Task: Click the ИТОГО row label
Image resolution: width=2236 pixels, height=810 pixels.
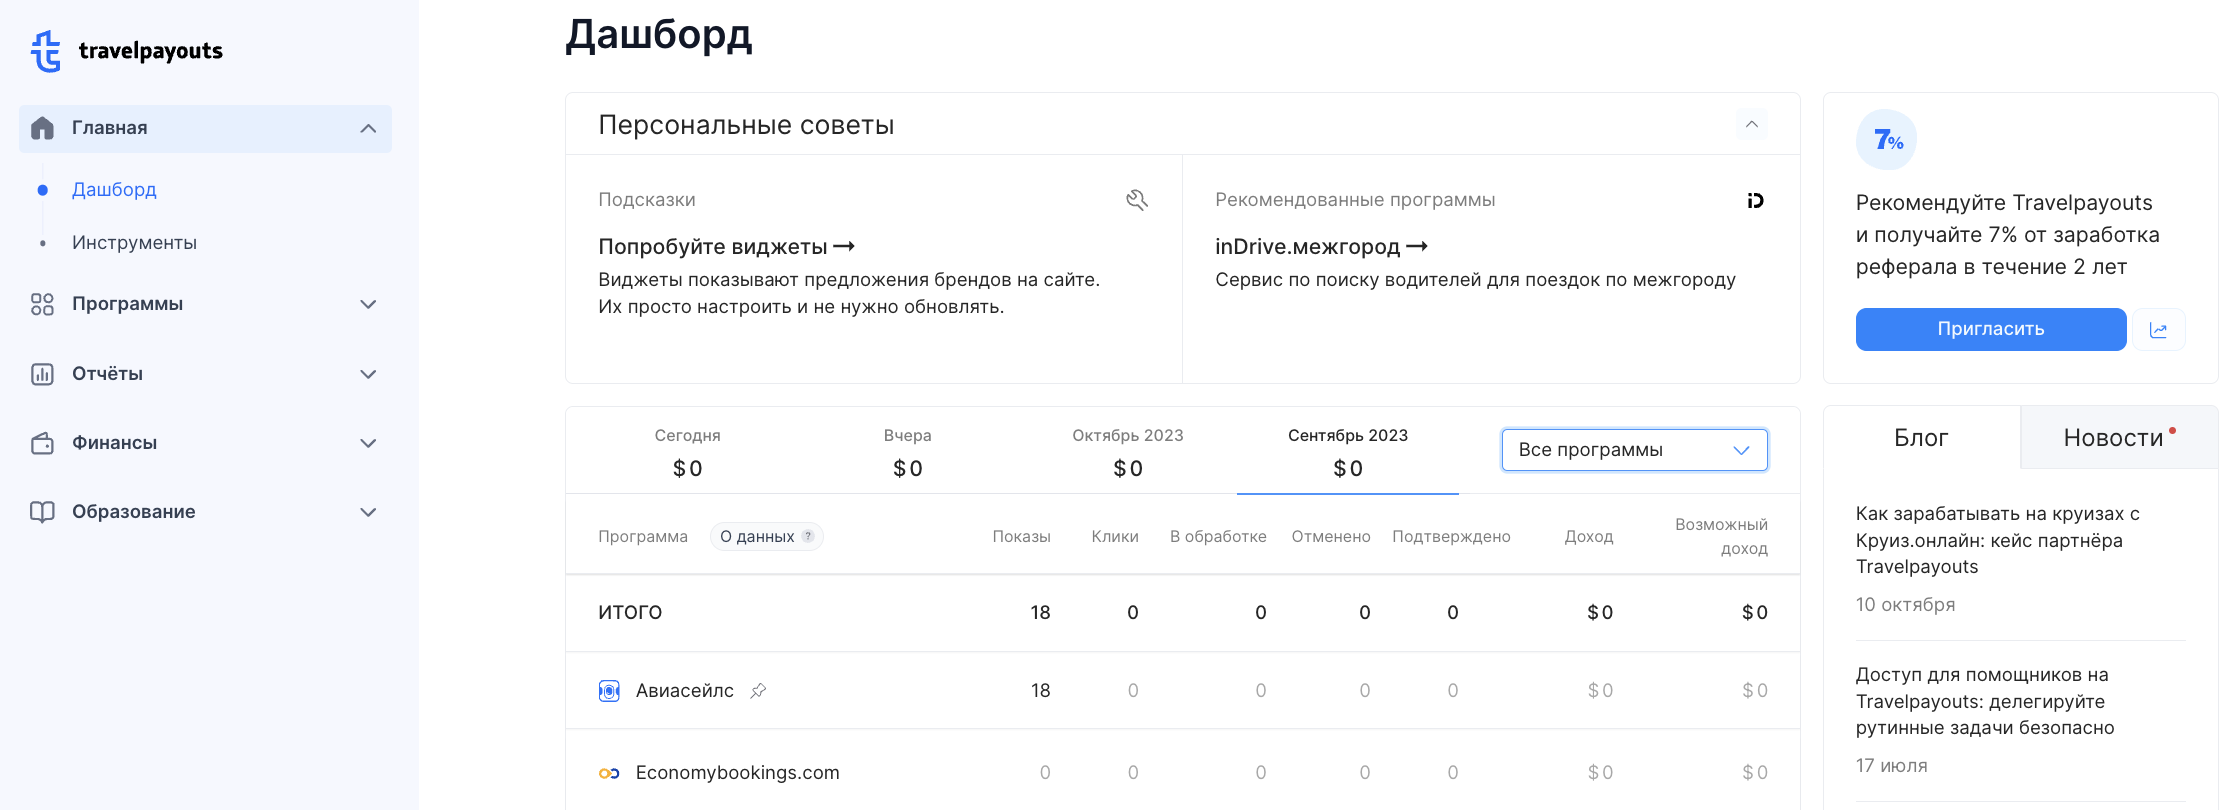Action: tap(630, 613)
